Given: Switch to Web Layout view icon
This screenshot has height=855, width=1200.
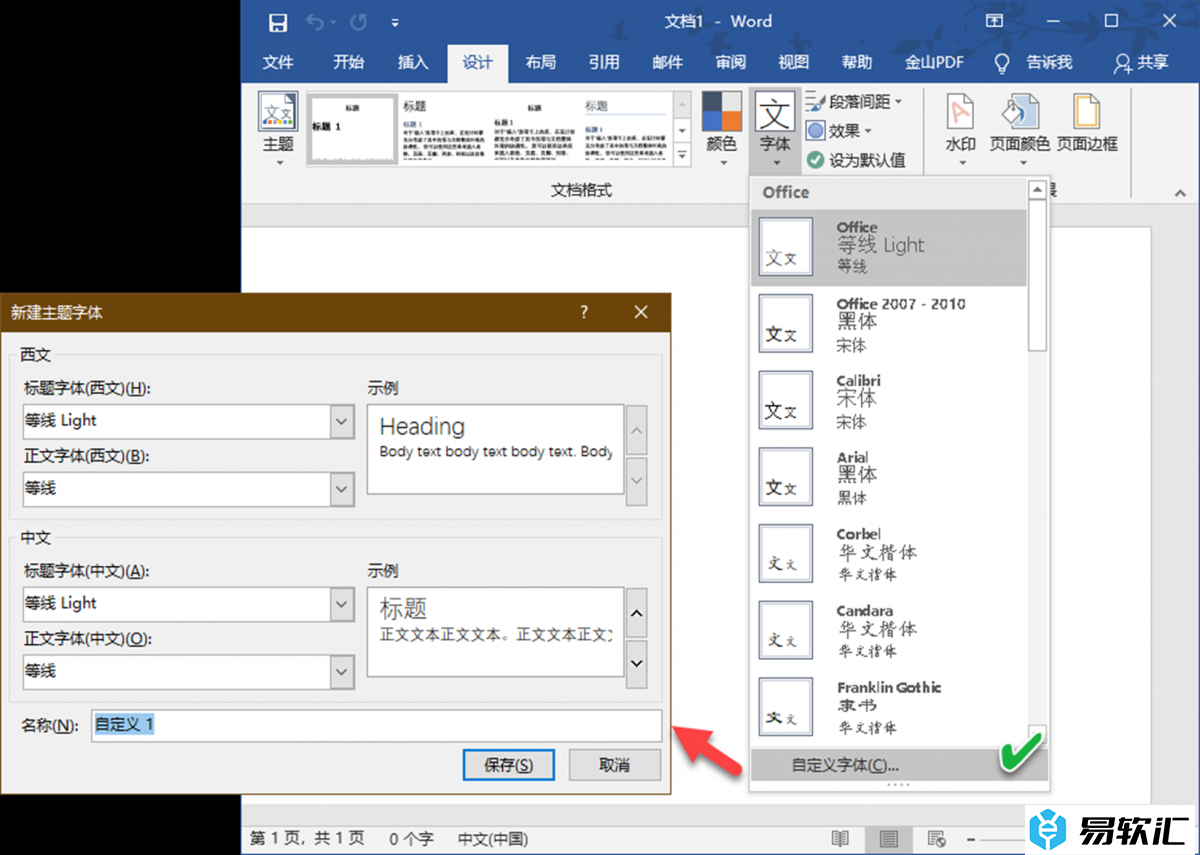Looking at the screenshot, I should pos(937,838).
